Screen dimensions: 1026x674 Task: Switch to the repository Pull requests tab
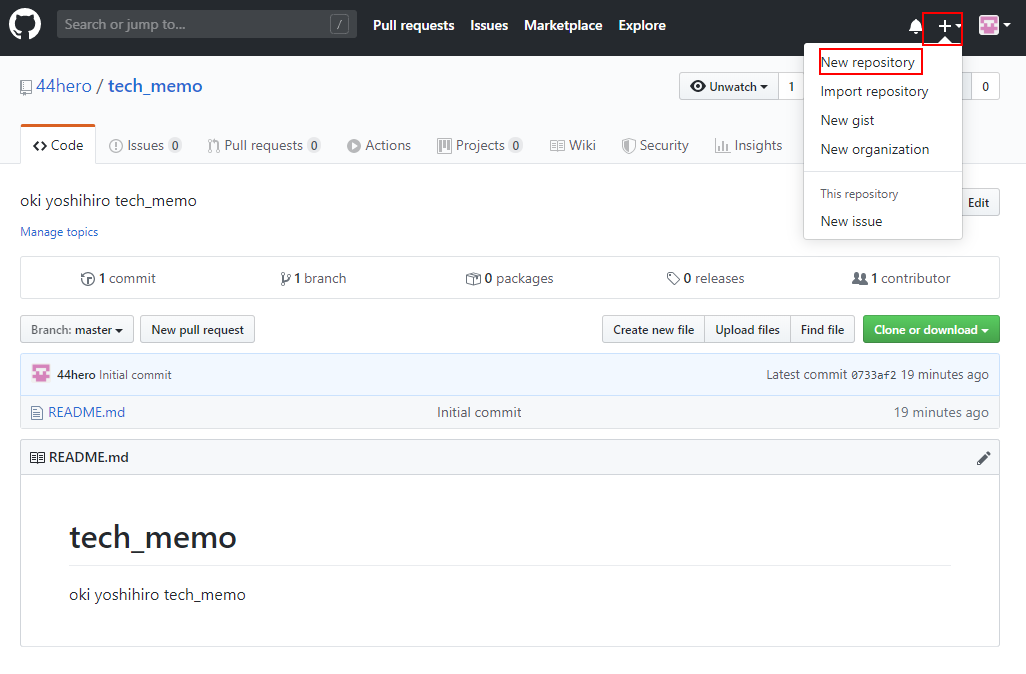click(264, 145)
